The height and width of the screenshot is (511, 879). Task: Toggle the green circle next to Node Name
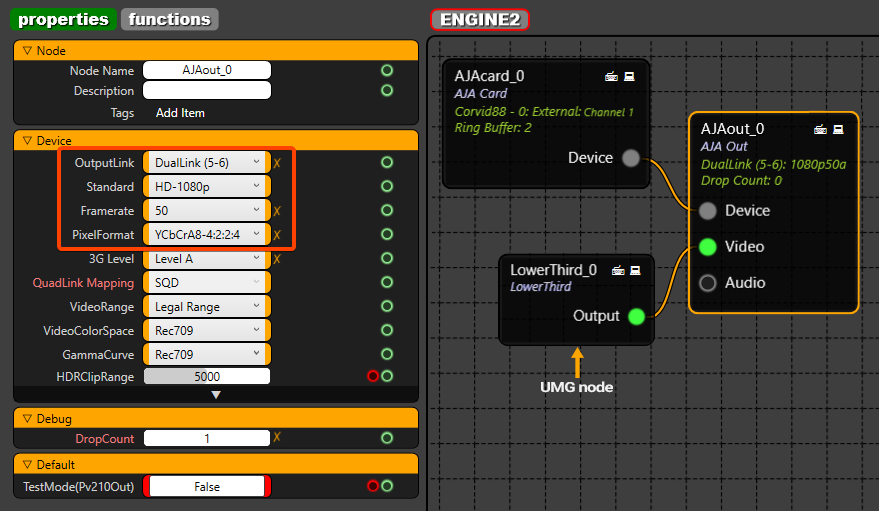387,71
